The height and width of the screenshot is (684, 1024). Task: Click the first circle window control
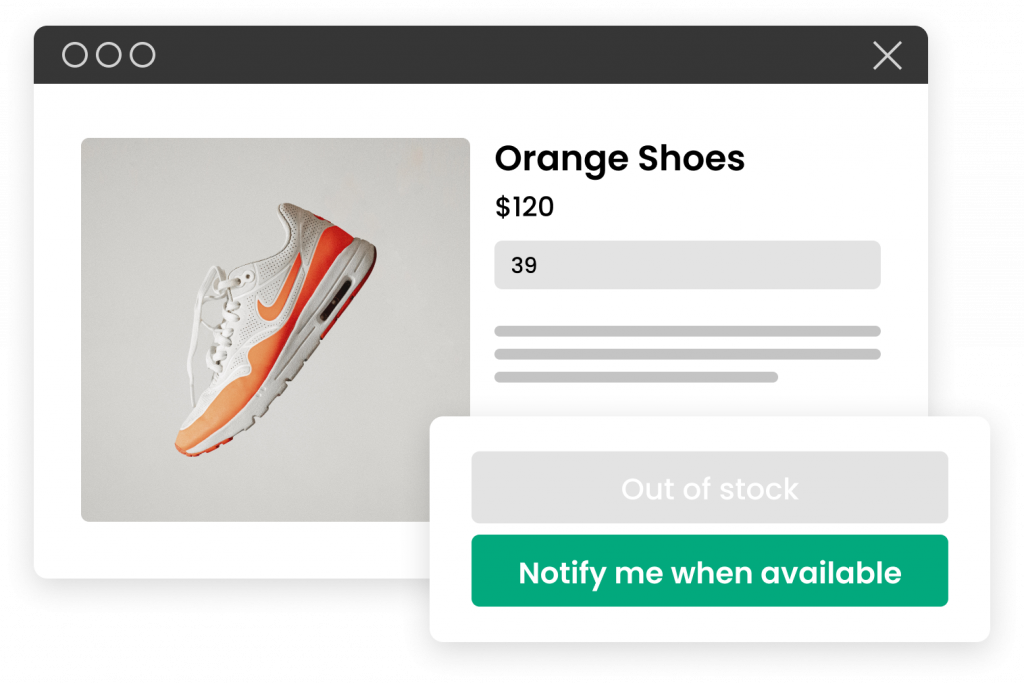74,55
